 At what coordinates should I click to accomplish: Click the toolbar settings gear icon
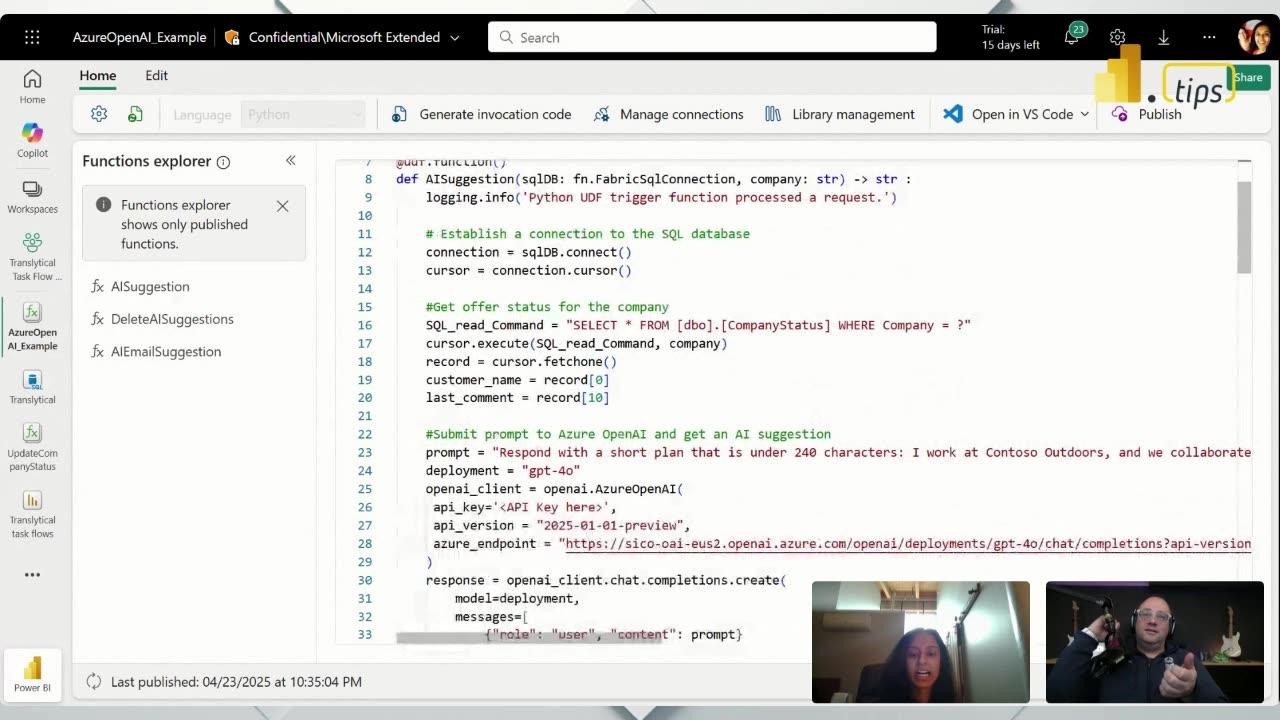pyautogui.click(x=98, y=114)
